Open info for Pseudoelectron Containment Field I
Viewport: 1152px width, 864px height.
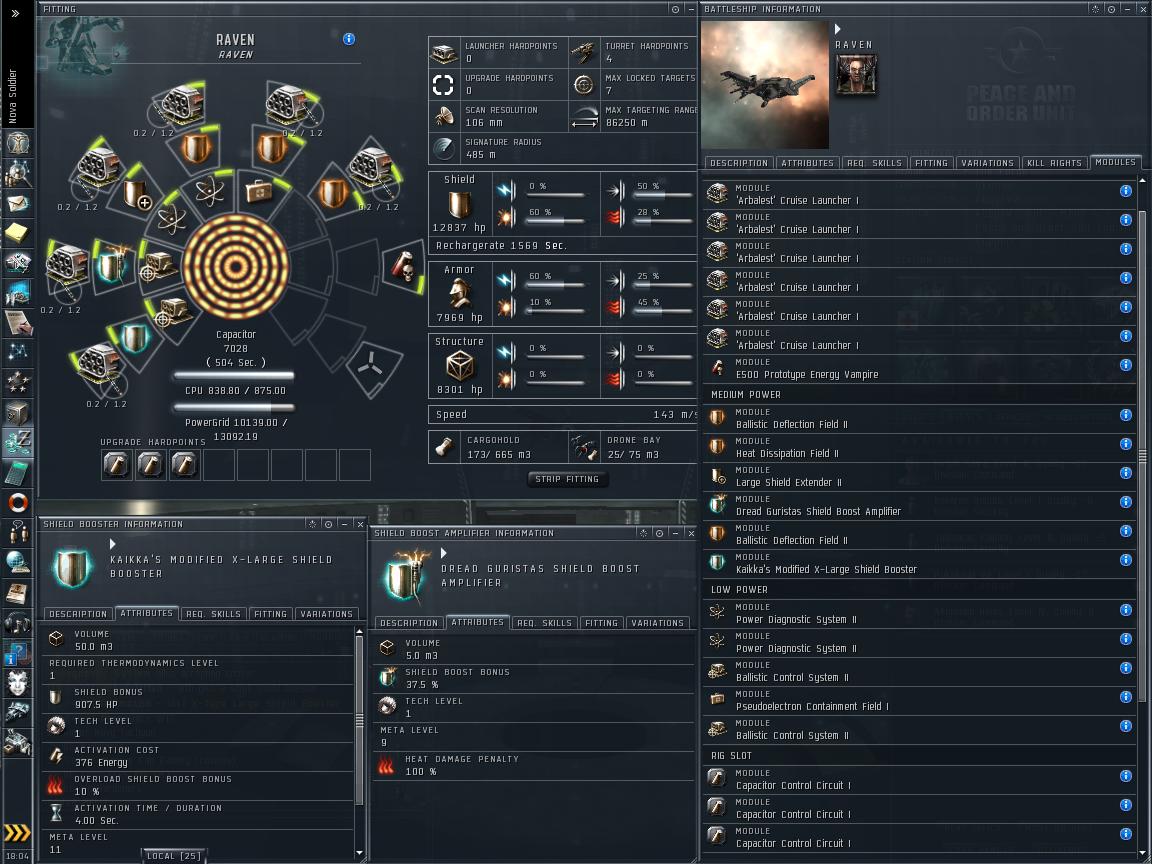1125,696
